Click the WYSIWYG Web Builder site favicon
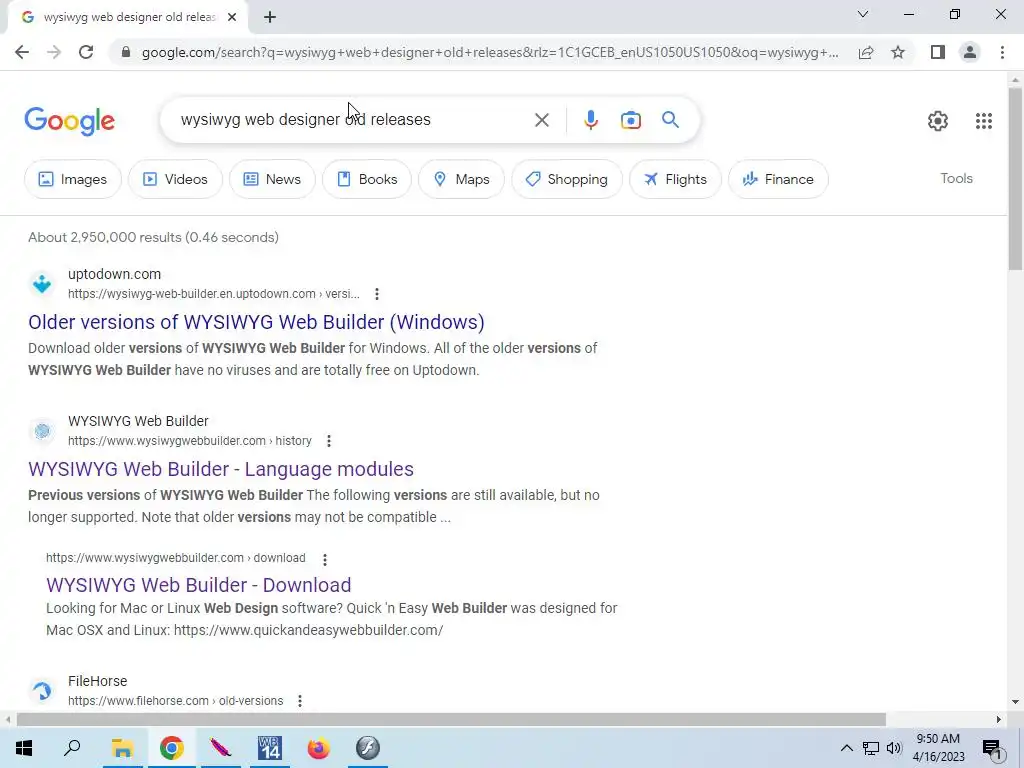This screenshot has width=1024, height=768. 42,431
